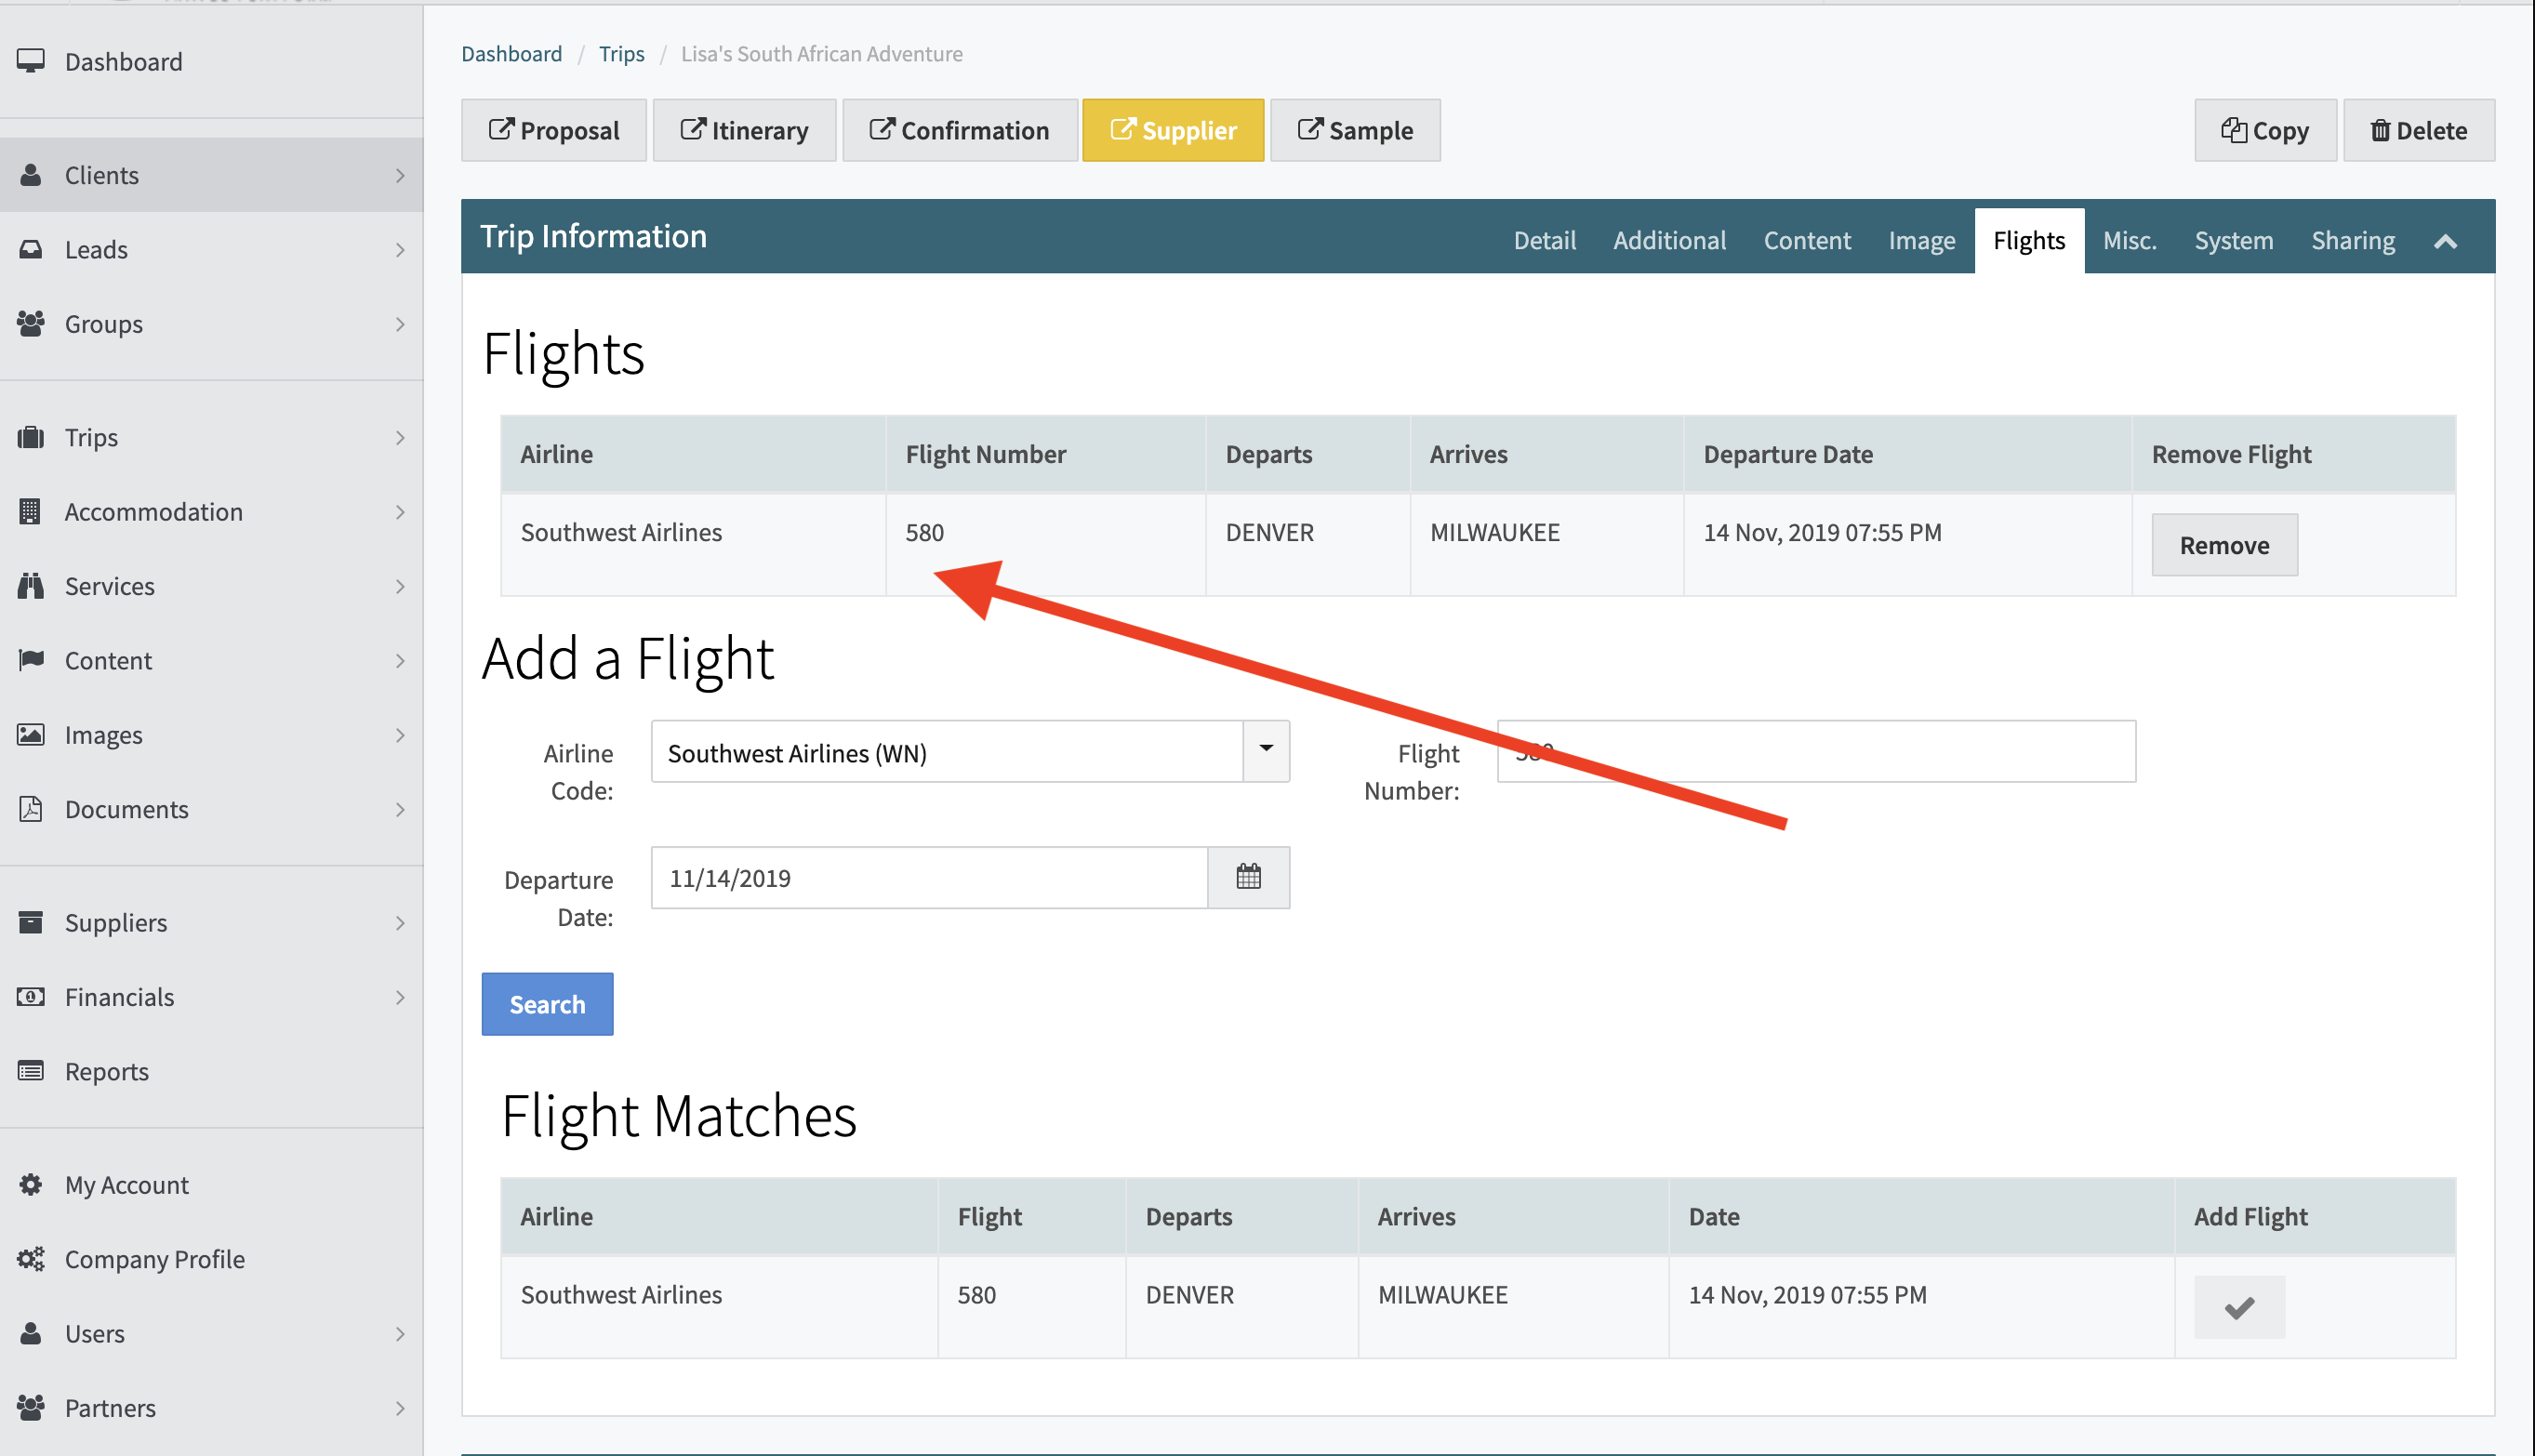The height and width of the screenshot is (1456, 2535).
Task: Click the Dashboard monitor icon in sidebar
Action: click(x=31, y=61)
